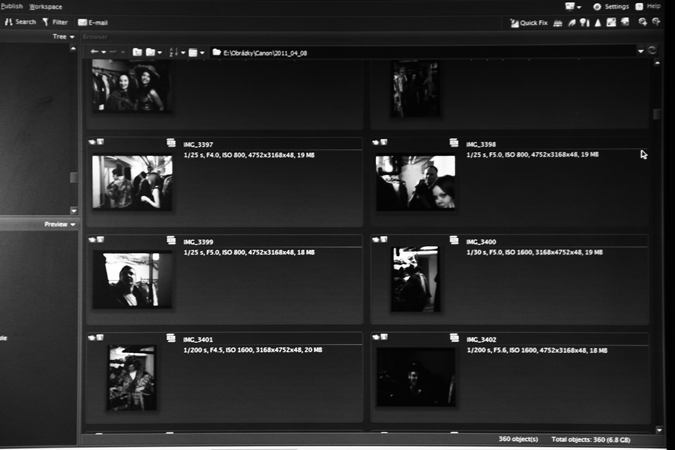
Task: Click the display mode icon
Action: click(193, 53)
